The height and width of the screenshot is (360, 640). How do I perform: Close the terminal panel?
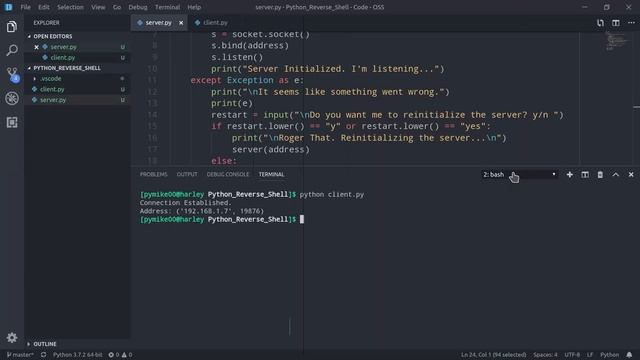631,175
